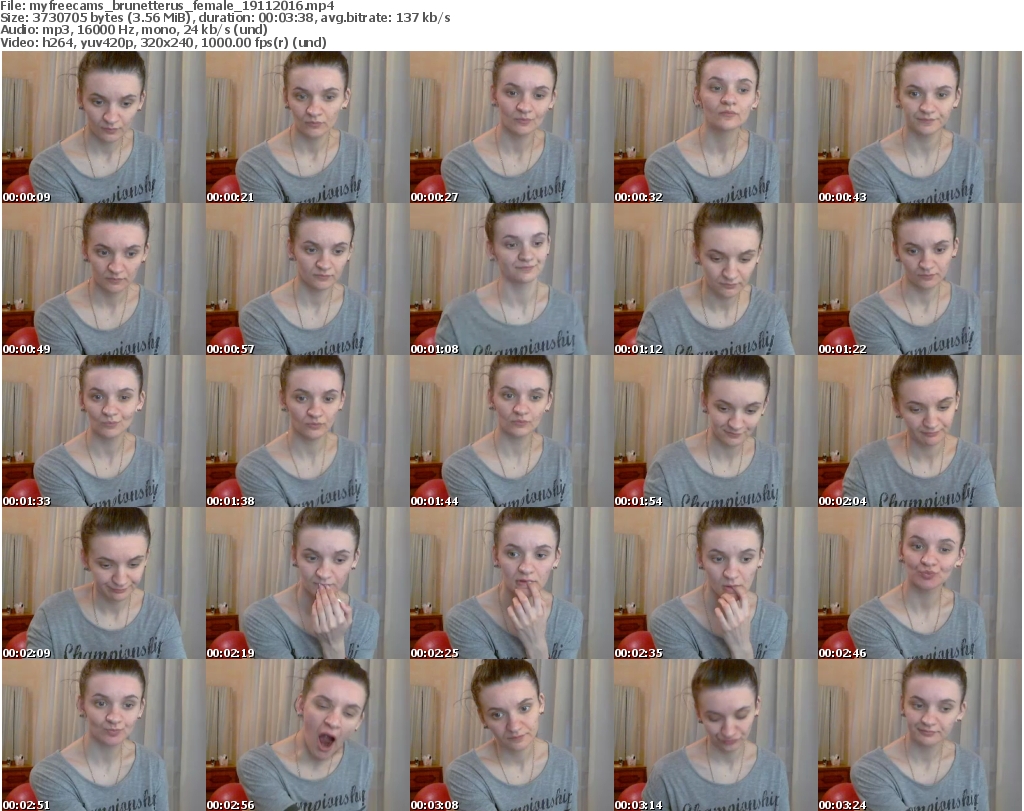Select the frame marked 00:02:04

(x=919, y=431)
